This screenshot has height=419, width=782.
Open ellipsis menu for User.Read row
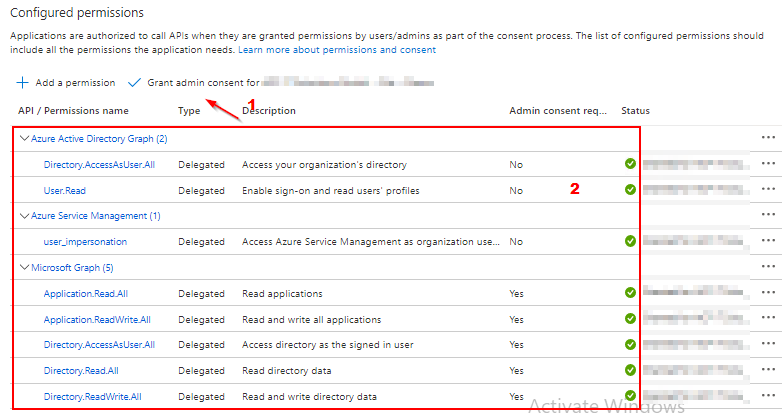[768, 190]
